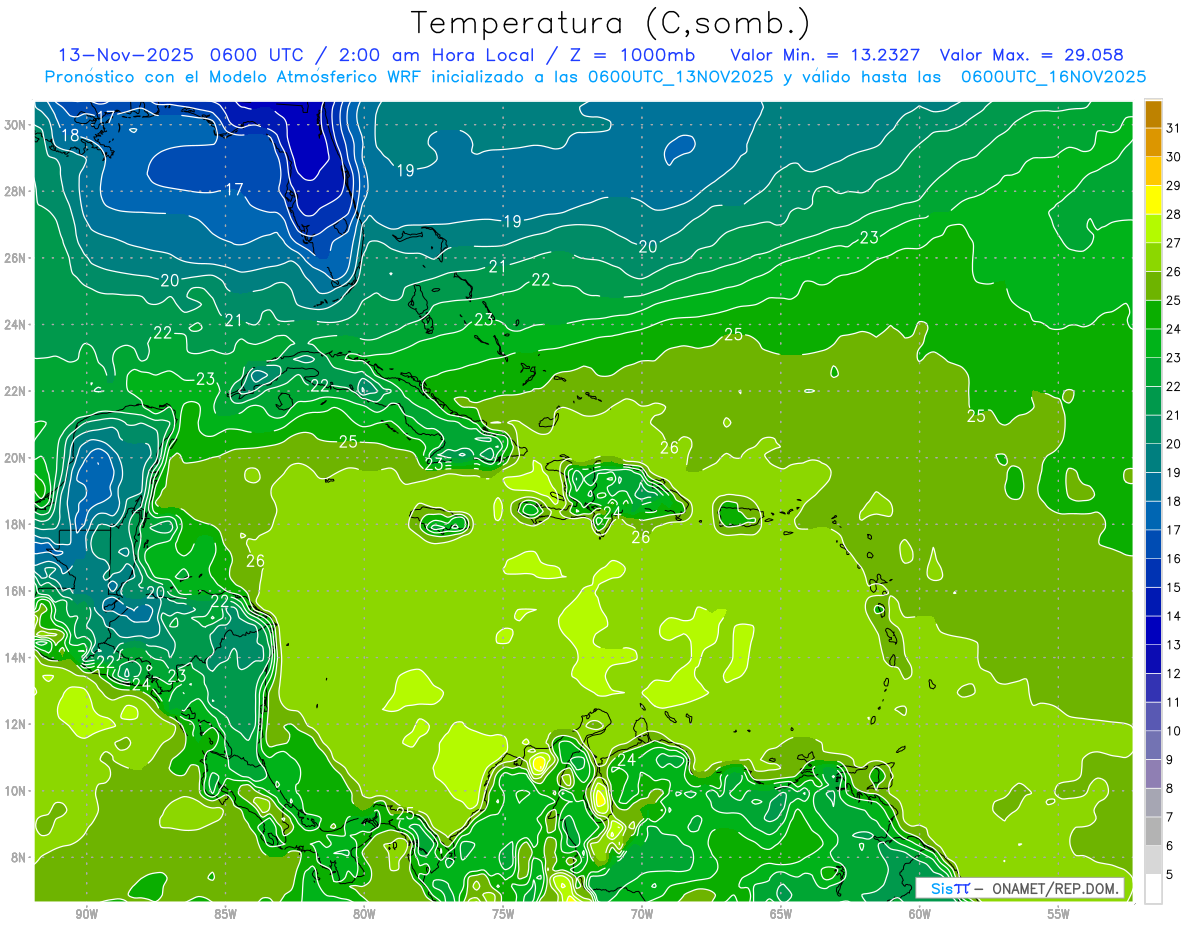The width and height of the screenshot is (1200, 927).
Task: Click the '24N' latitude label
Action: tap(15, 325)
